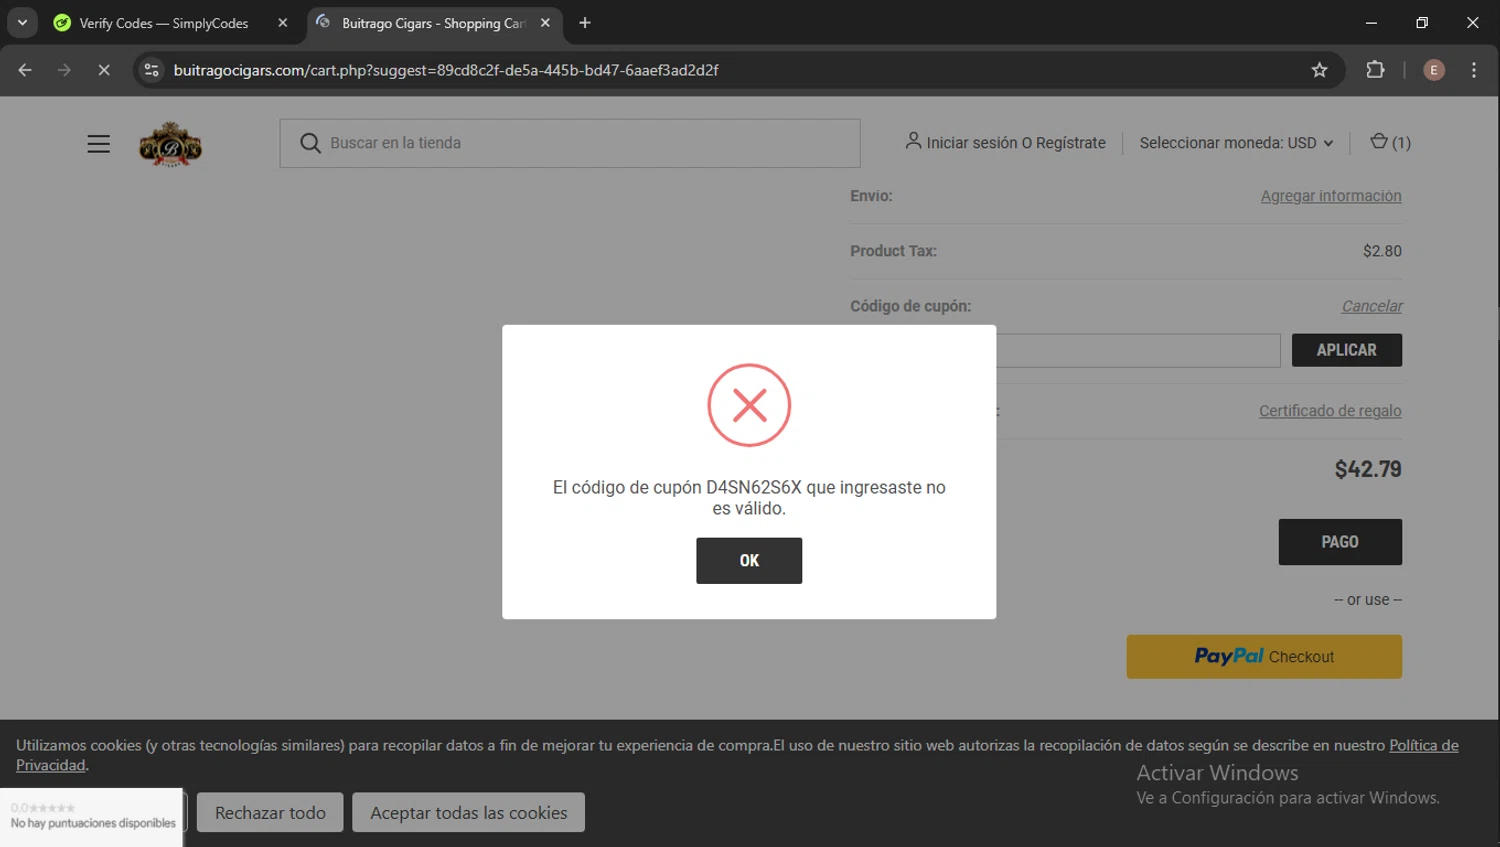Click the Regístrate link
This screenshot has width=1500, height=847.
[1071, 143]
